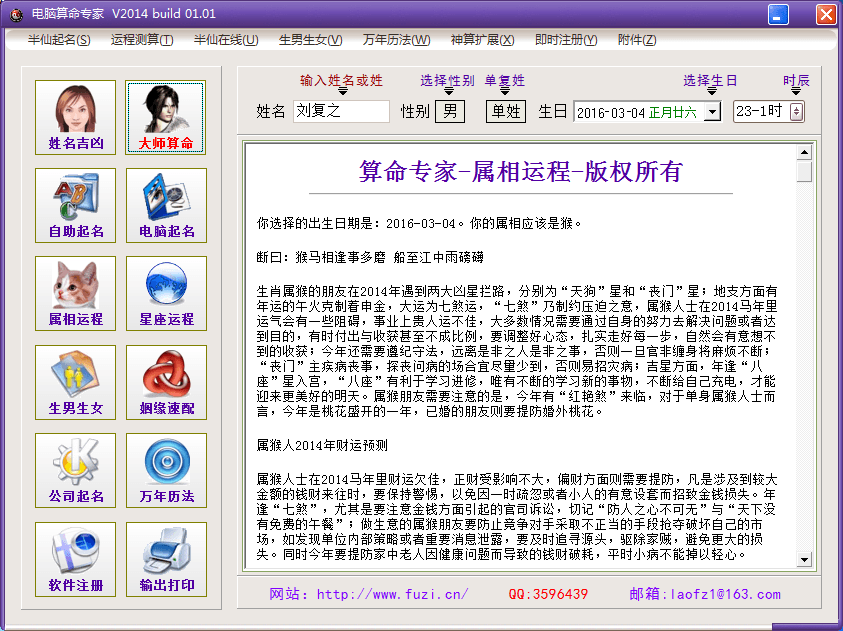The width and height of the screenshot is (843, 631).
Task: Click the 姓名 name input field
Action: [x=341, y=112]
